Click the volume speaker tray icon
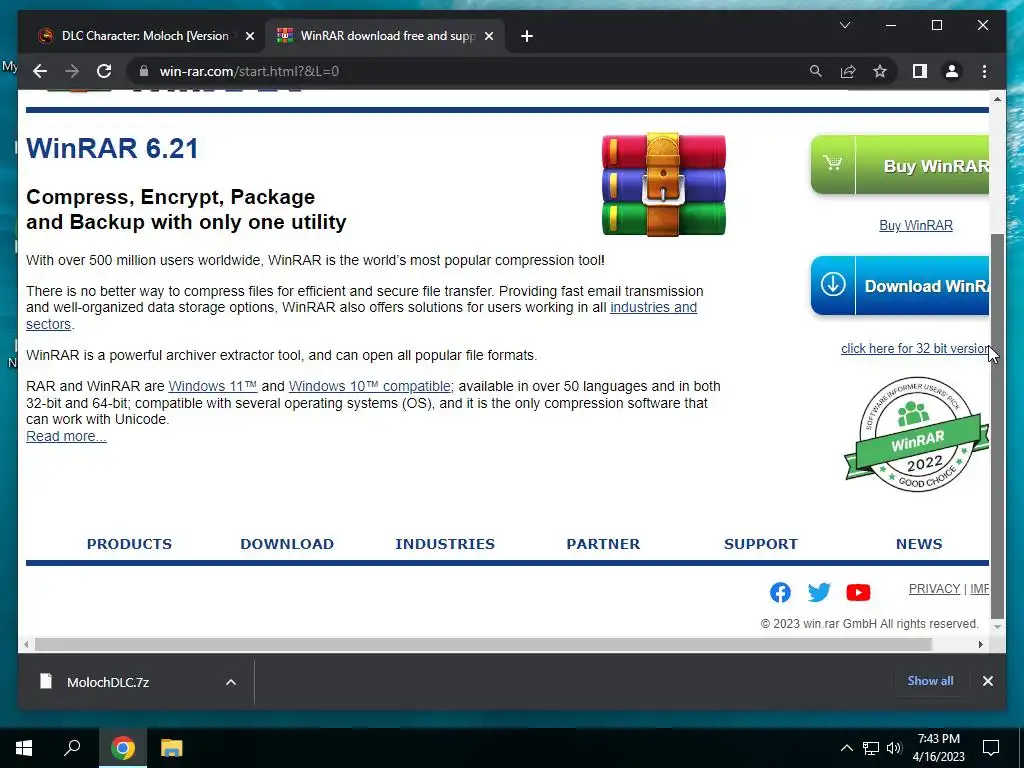The height and width of the screenshot is (768, 1024). coord(893,748)
